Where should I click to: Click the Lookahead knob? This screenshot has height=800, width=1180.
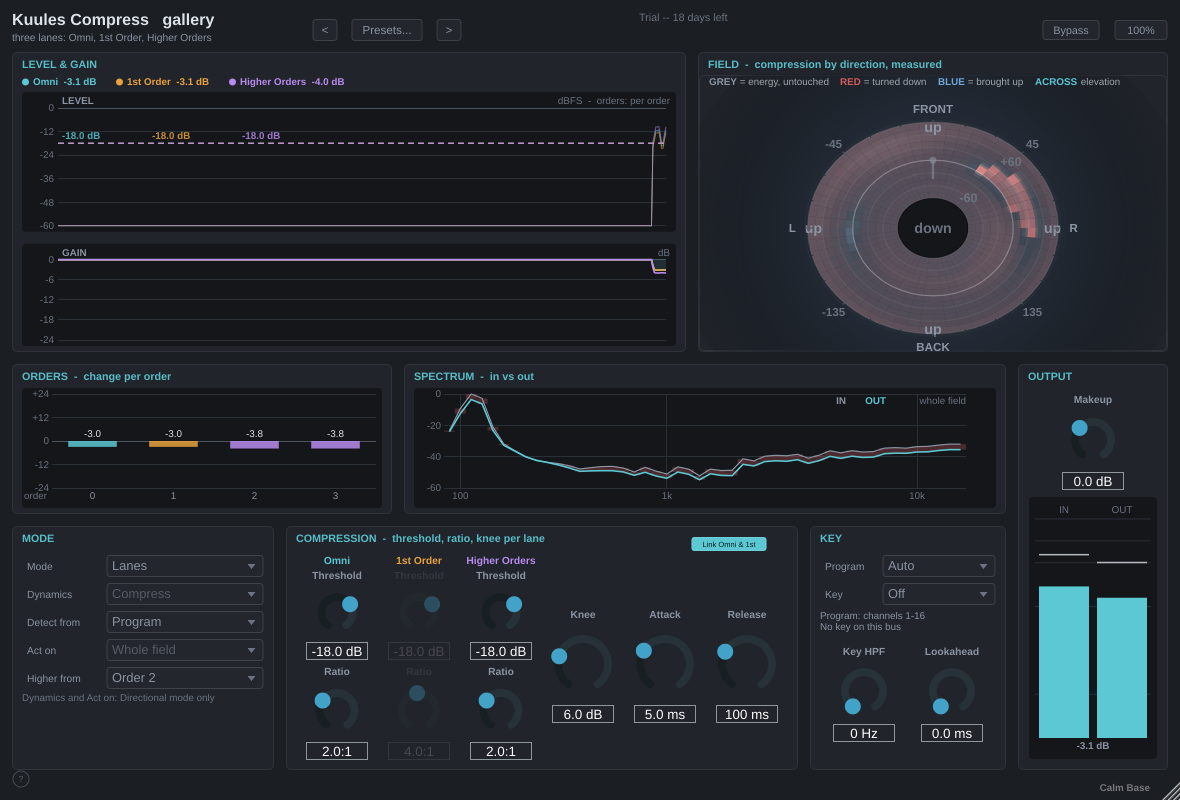tap(951, 691)
